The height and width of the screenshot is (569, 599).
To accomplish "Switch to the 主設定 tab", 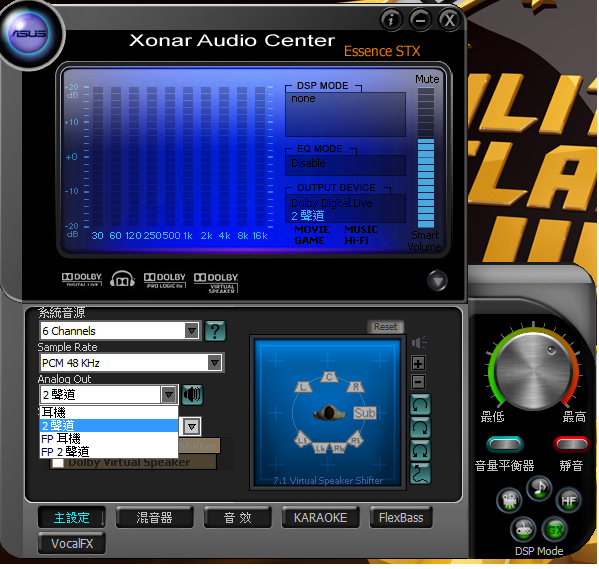I will 71,517.
